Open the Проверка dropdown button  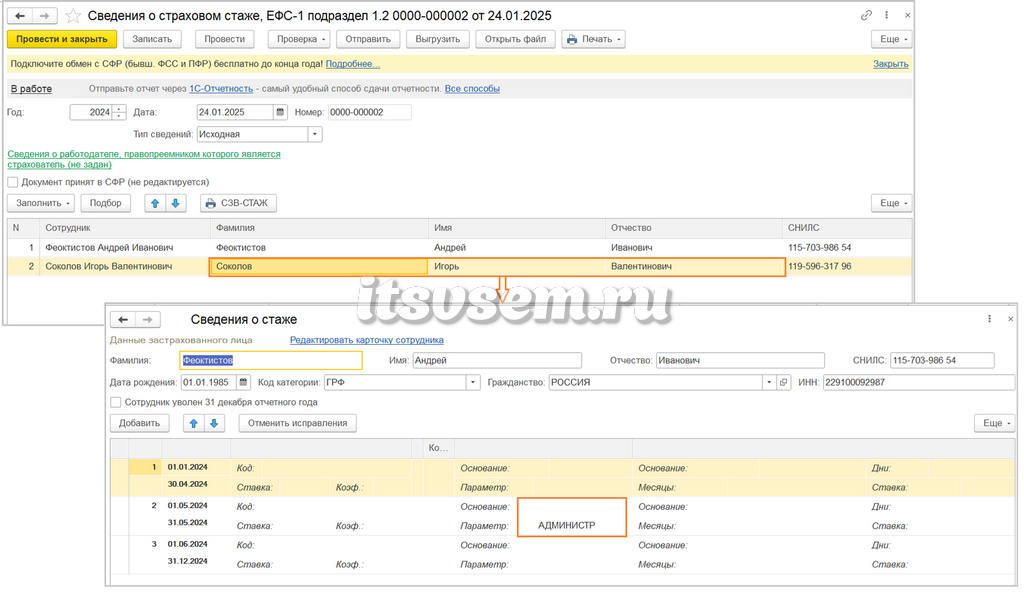[299, 39]
